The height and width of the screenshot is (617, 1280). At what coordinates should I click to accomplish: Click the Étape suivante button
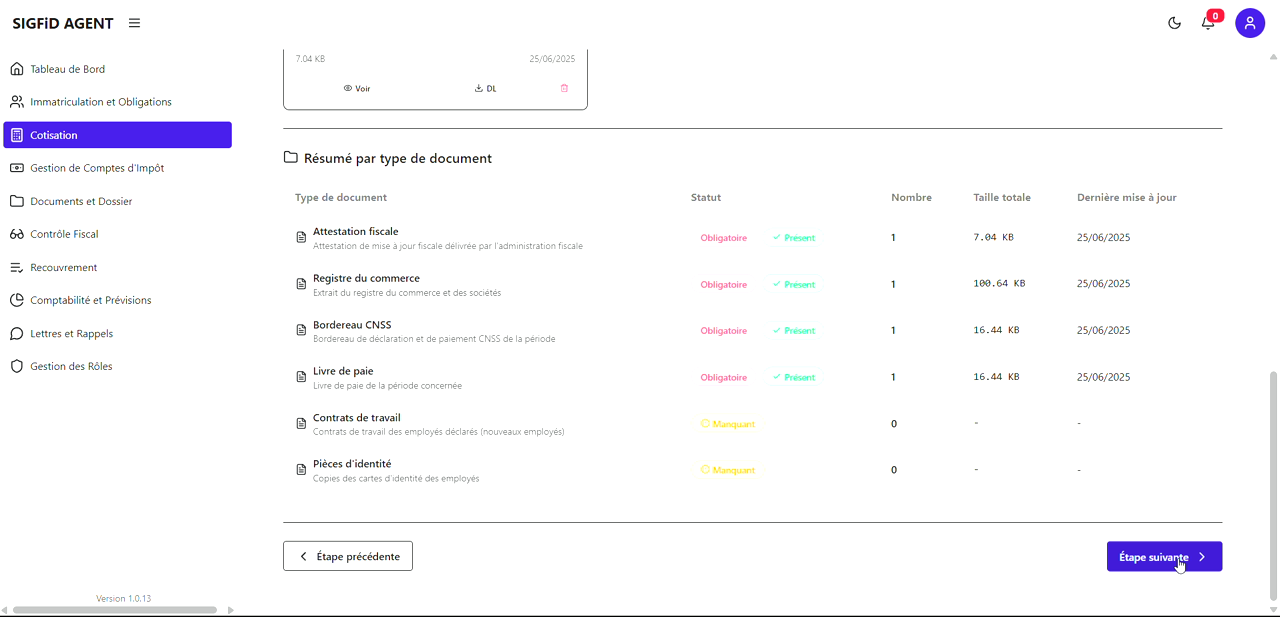1163,556
